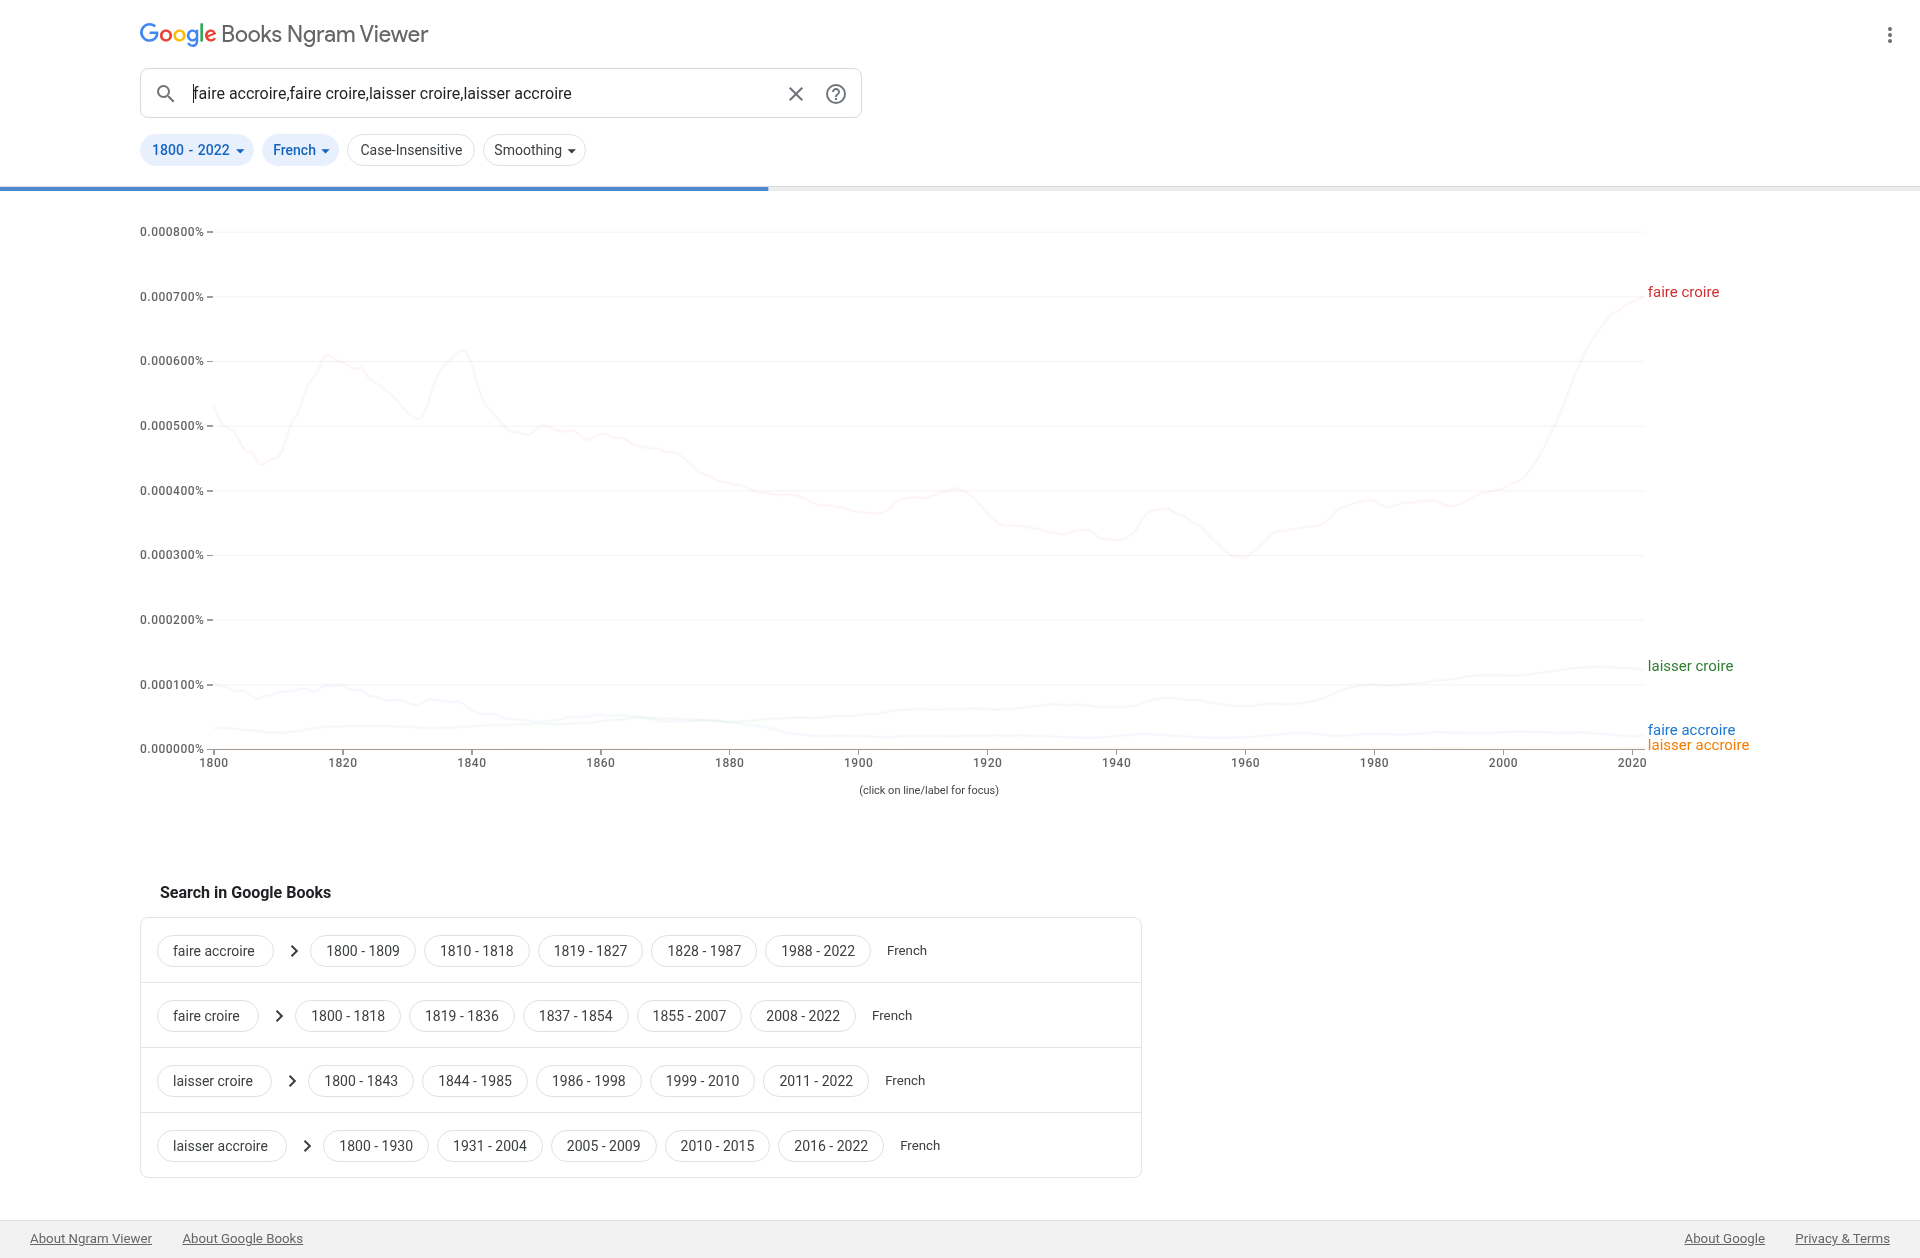Select the 2008 - 2022 range for faire croire

[802, 1016]
